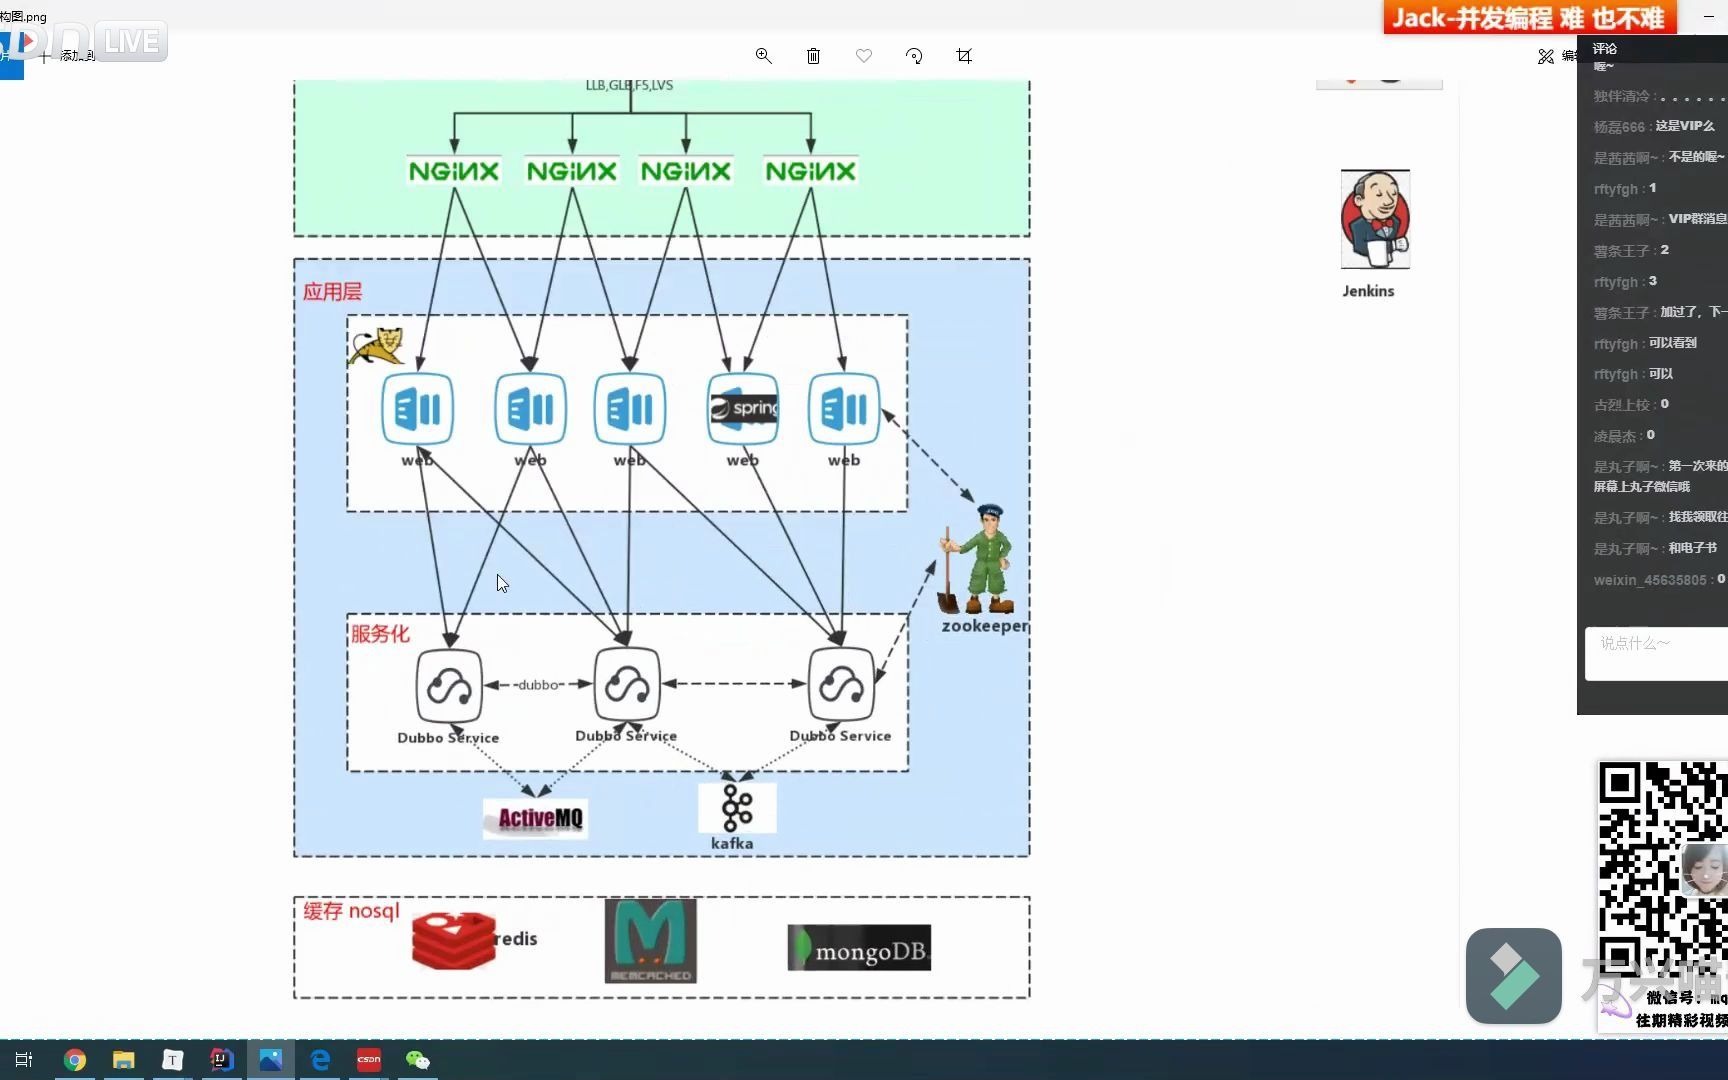Screen dimensions: 1728x1080
Task: Click the LIVE logo badge
Action: tap(132, 42)
